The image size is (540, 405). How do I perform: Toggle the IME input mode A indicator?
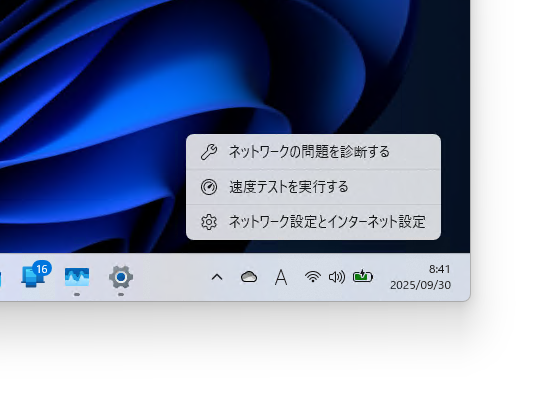(281, 277)
